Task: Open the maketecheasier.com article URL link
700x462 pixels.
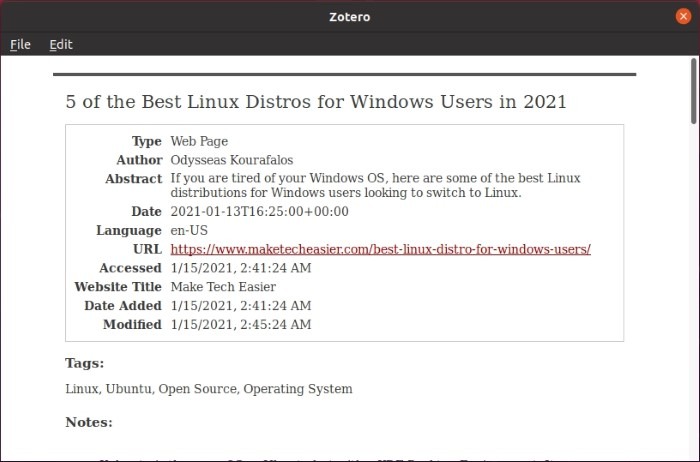Action: (x=380, y=249)
